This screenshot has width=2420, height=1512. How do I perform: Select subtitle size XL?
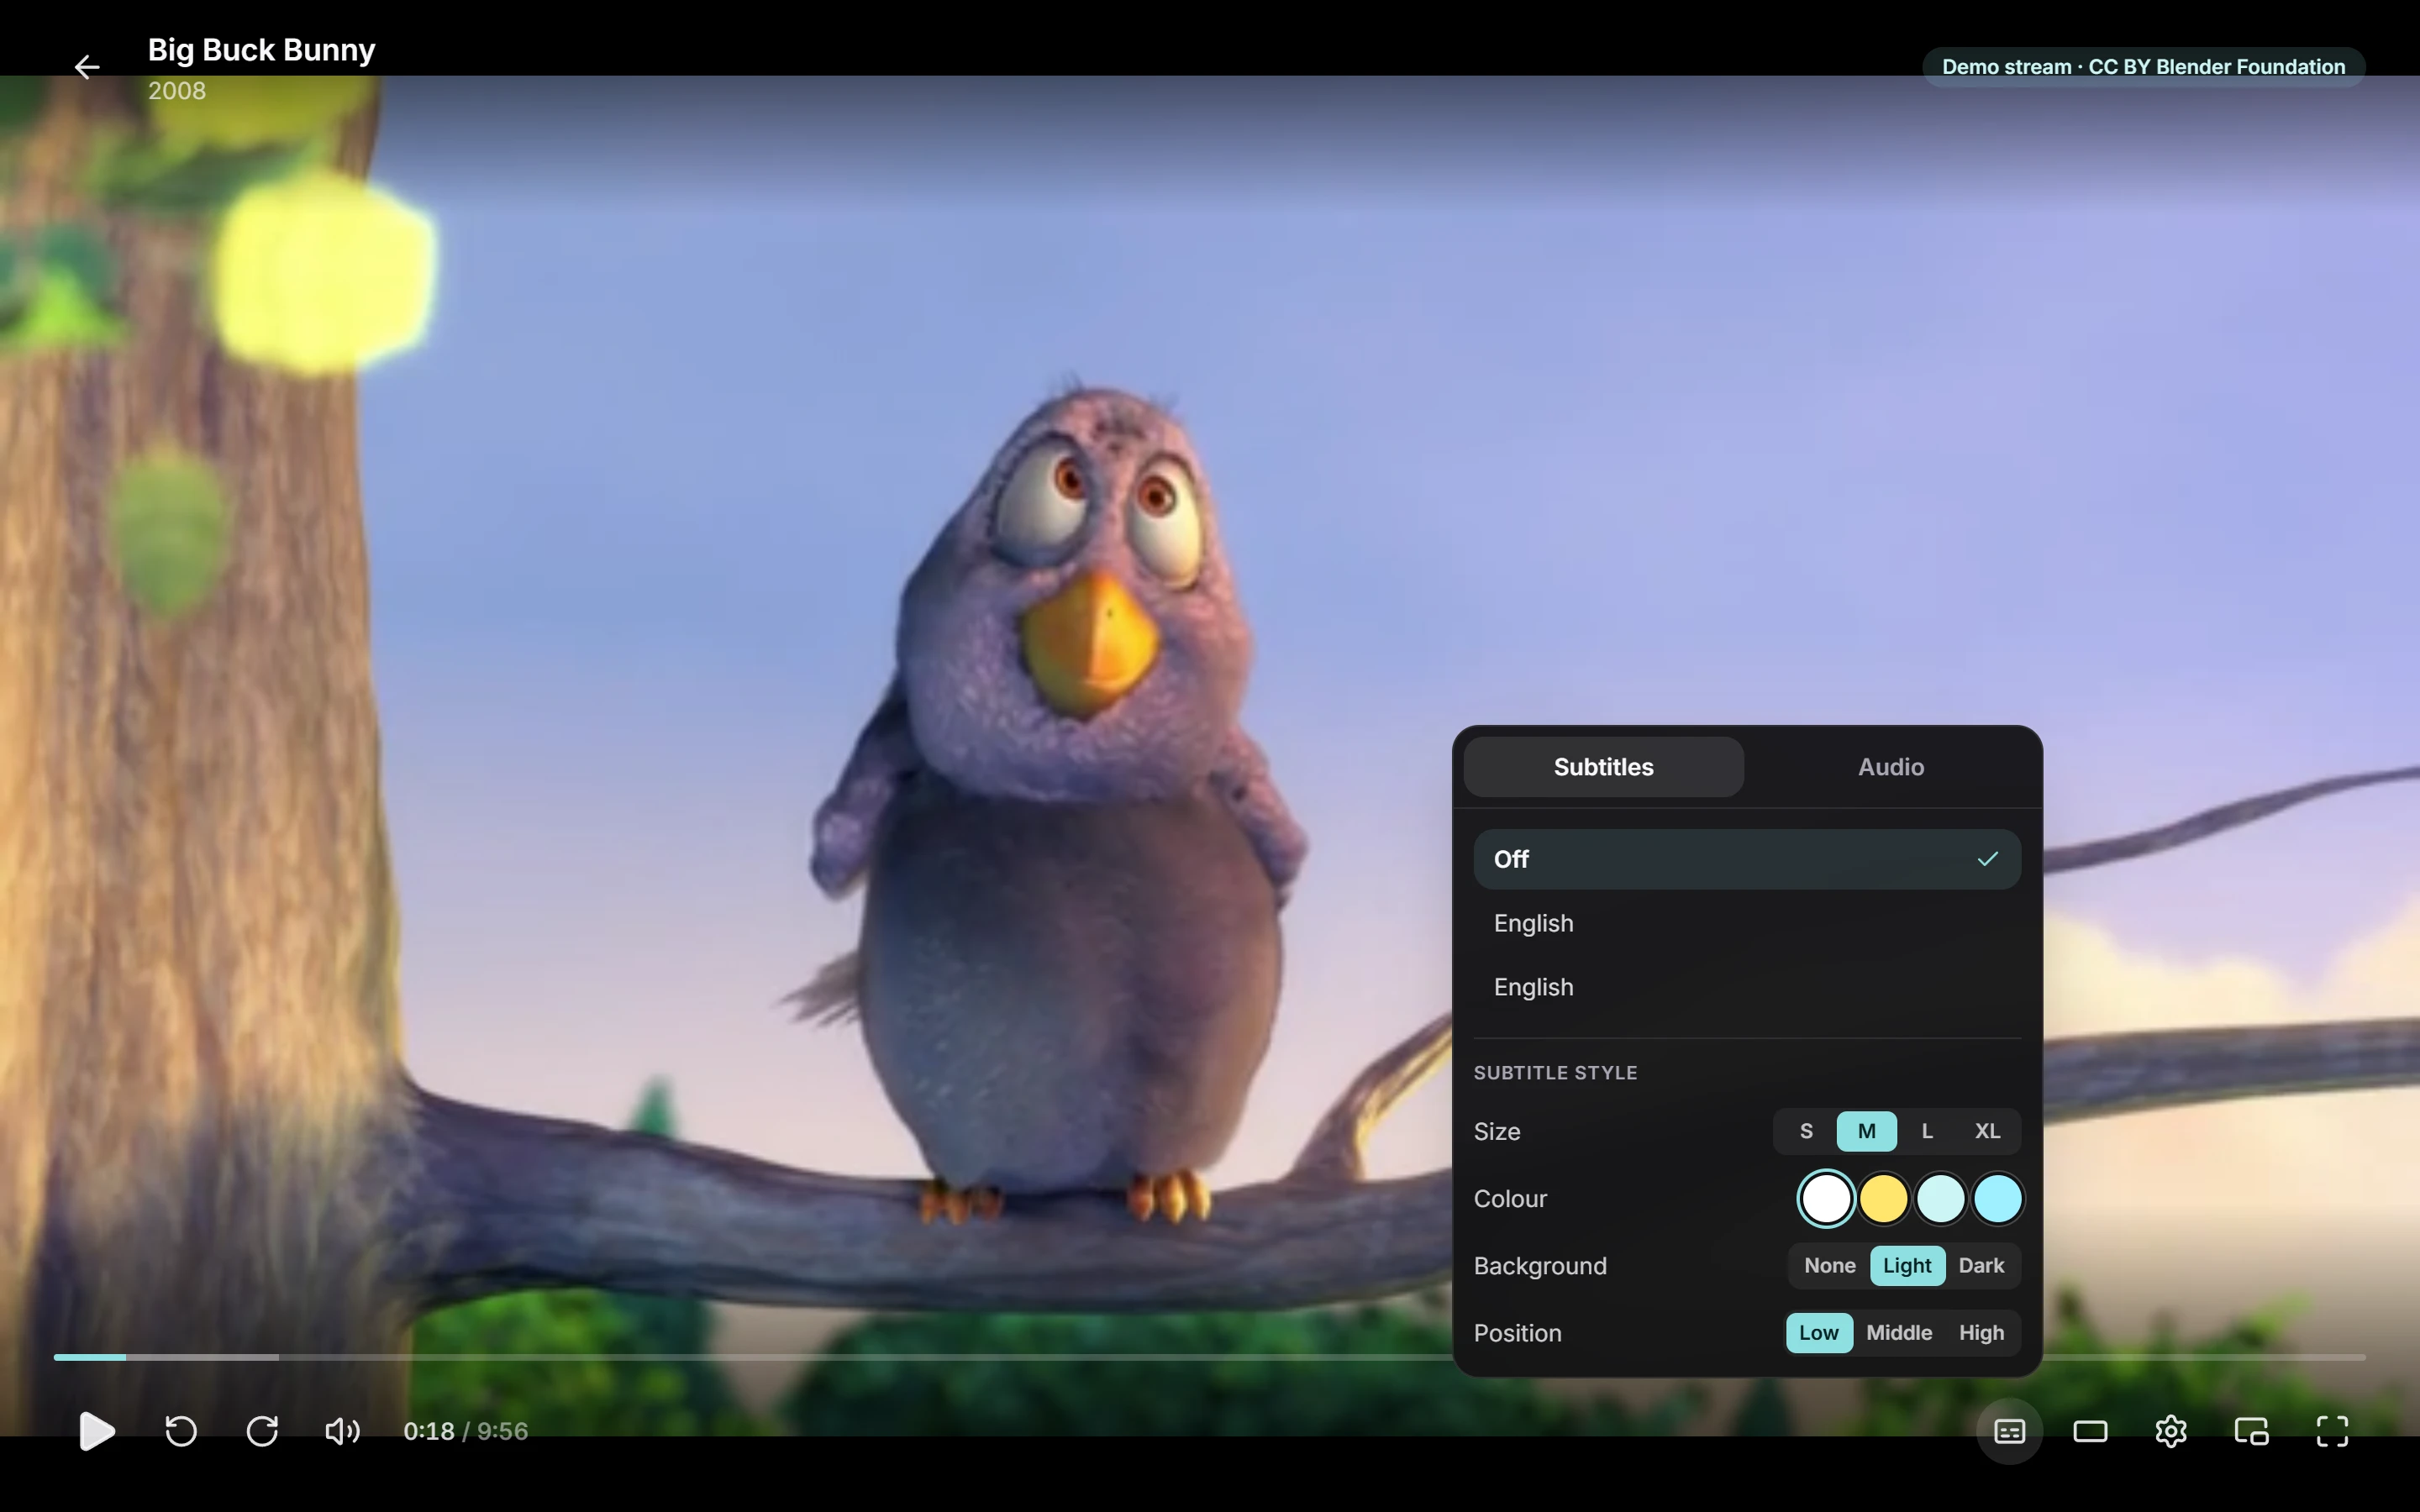[x=1987, y=1131]
